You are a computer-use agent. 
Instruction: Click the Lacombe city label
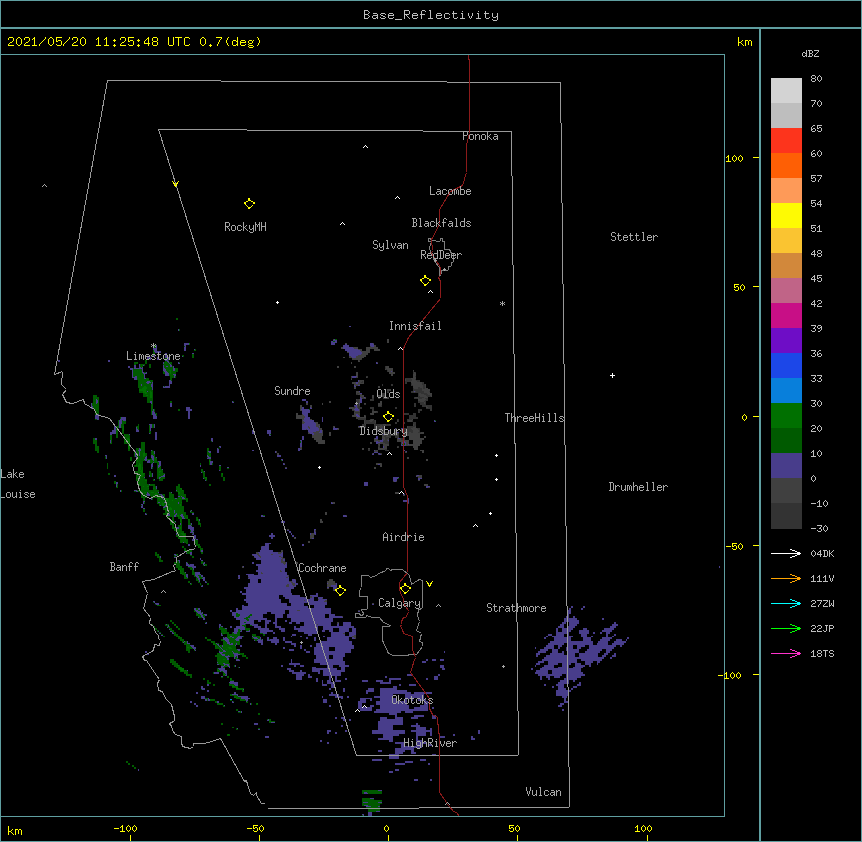[x=450, y=191]
